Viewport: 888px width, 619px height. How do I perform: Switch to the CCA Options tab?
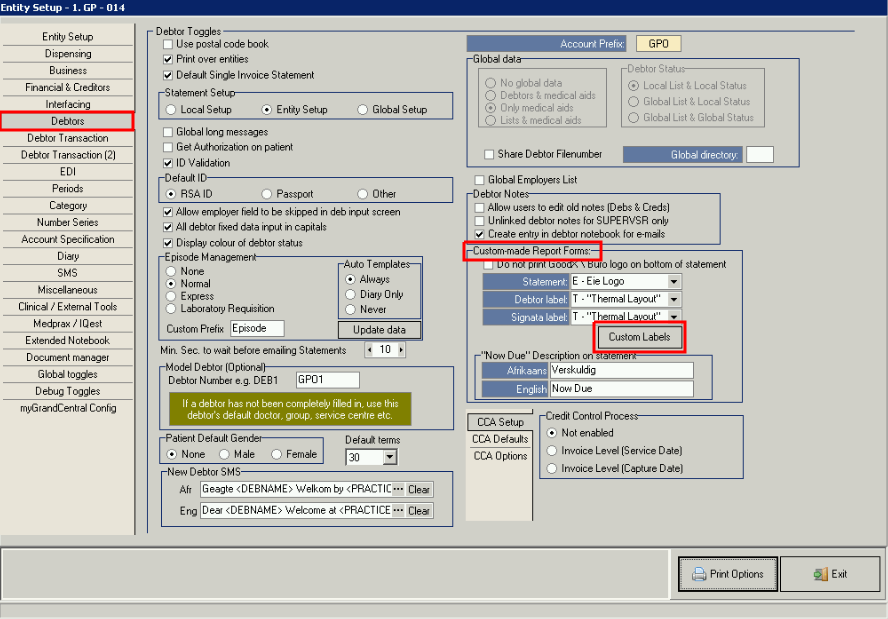[x=499, y=456]
